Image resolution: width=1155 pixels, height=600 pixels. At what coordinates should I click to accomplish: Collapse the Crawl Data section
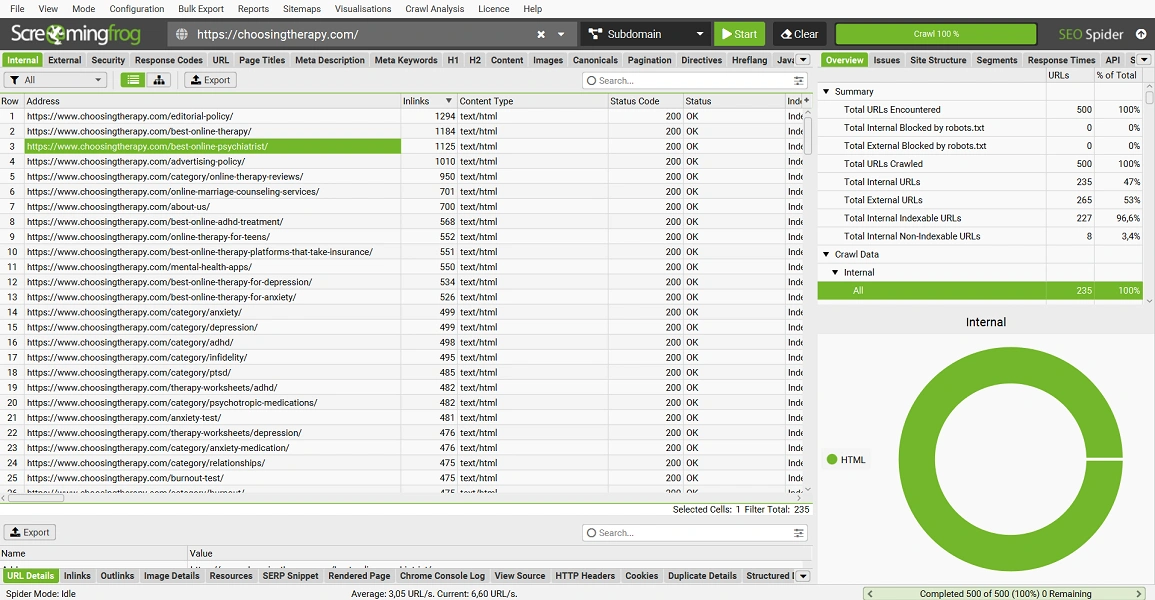click(826, 254)
